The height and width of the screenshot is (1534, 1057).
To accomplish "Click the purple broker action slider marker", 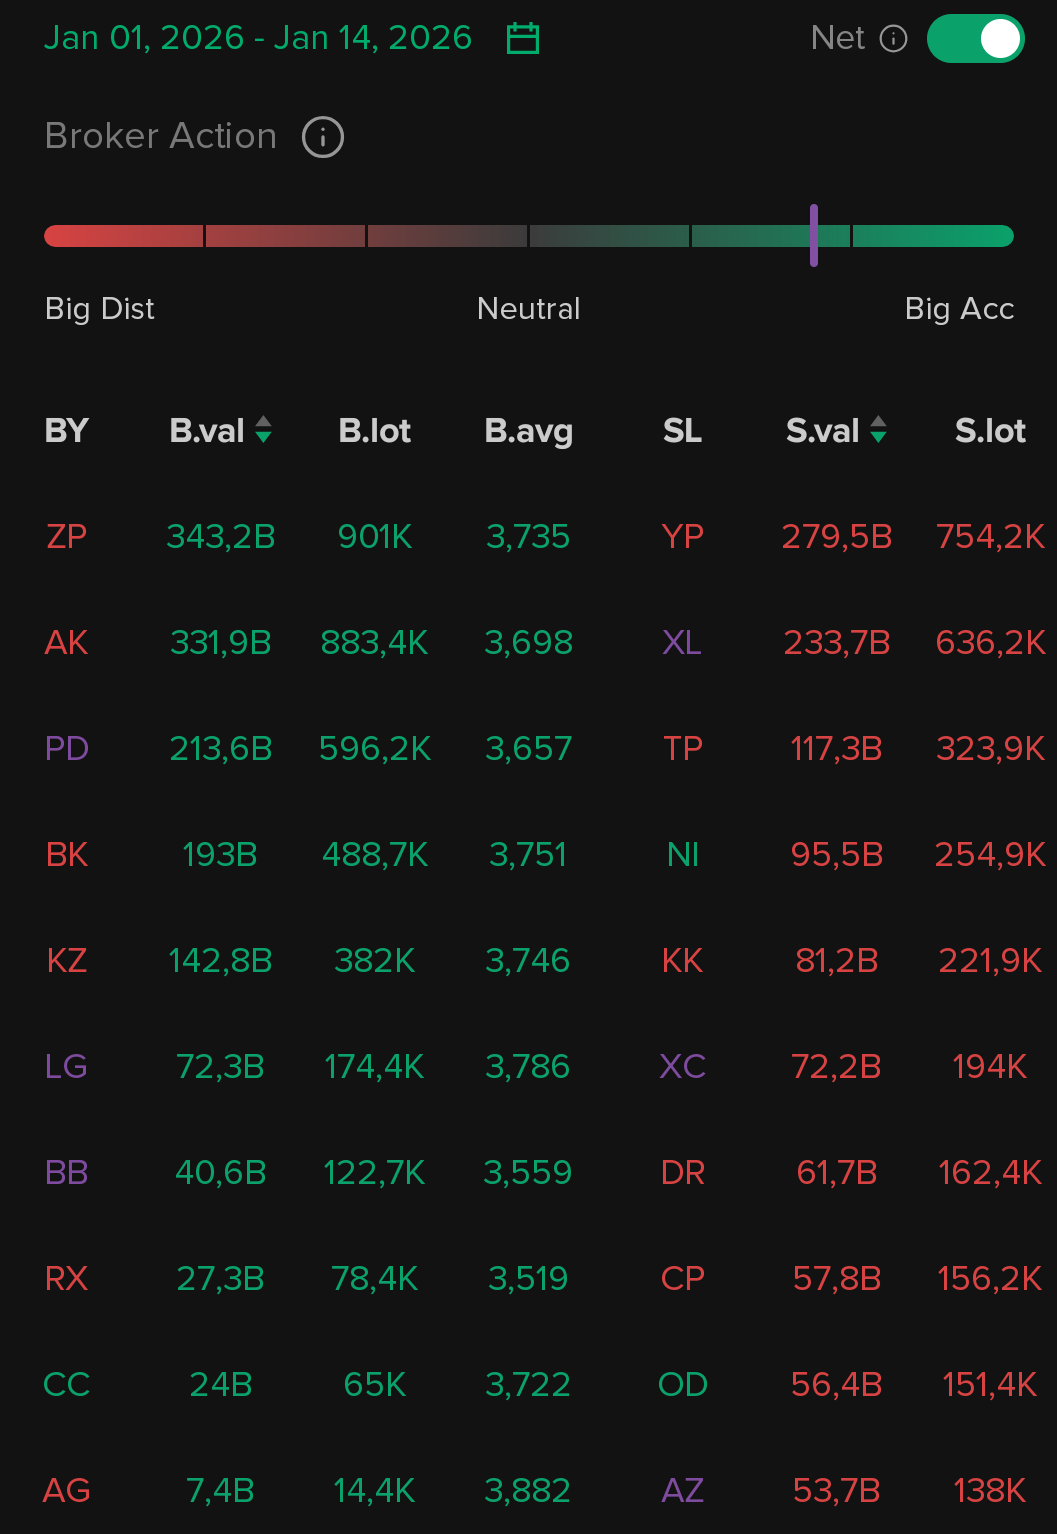I will (x=814, y=236).
